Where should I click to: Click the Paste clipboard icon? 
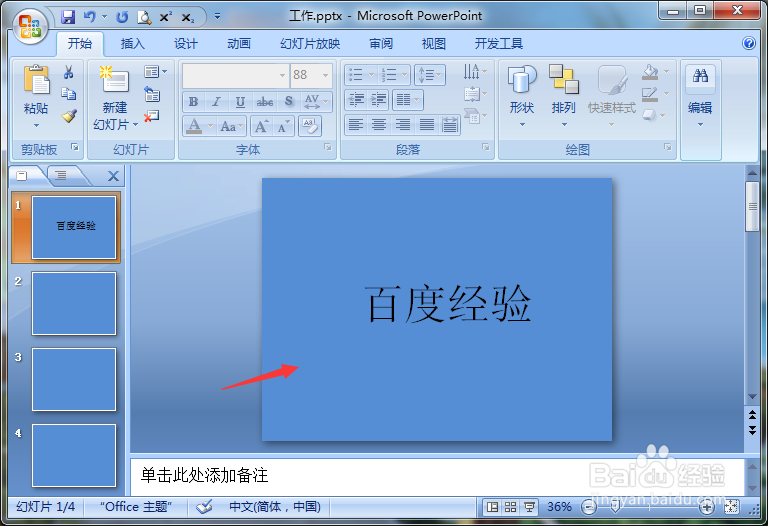(36, 79)
